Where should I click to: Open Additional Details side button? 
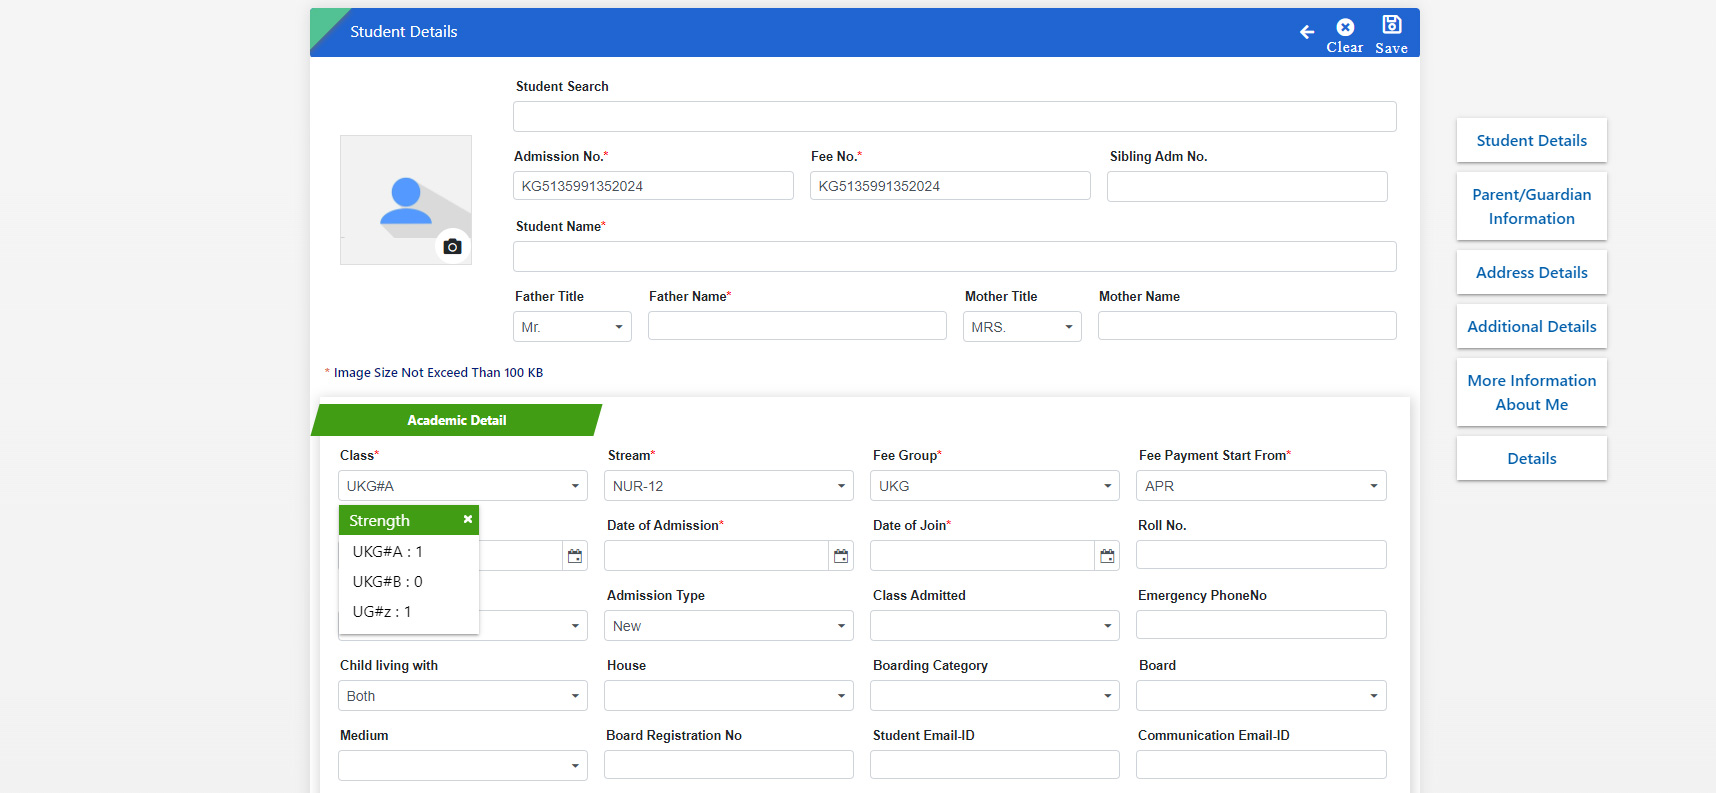(x=1532, y=326)
